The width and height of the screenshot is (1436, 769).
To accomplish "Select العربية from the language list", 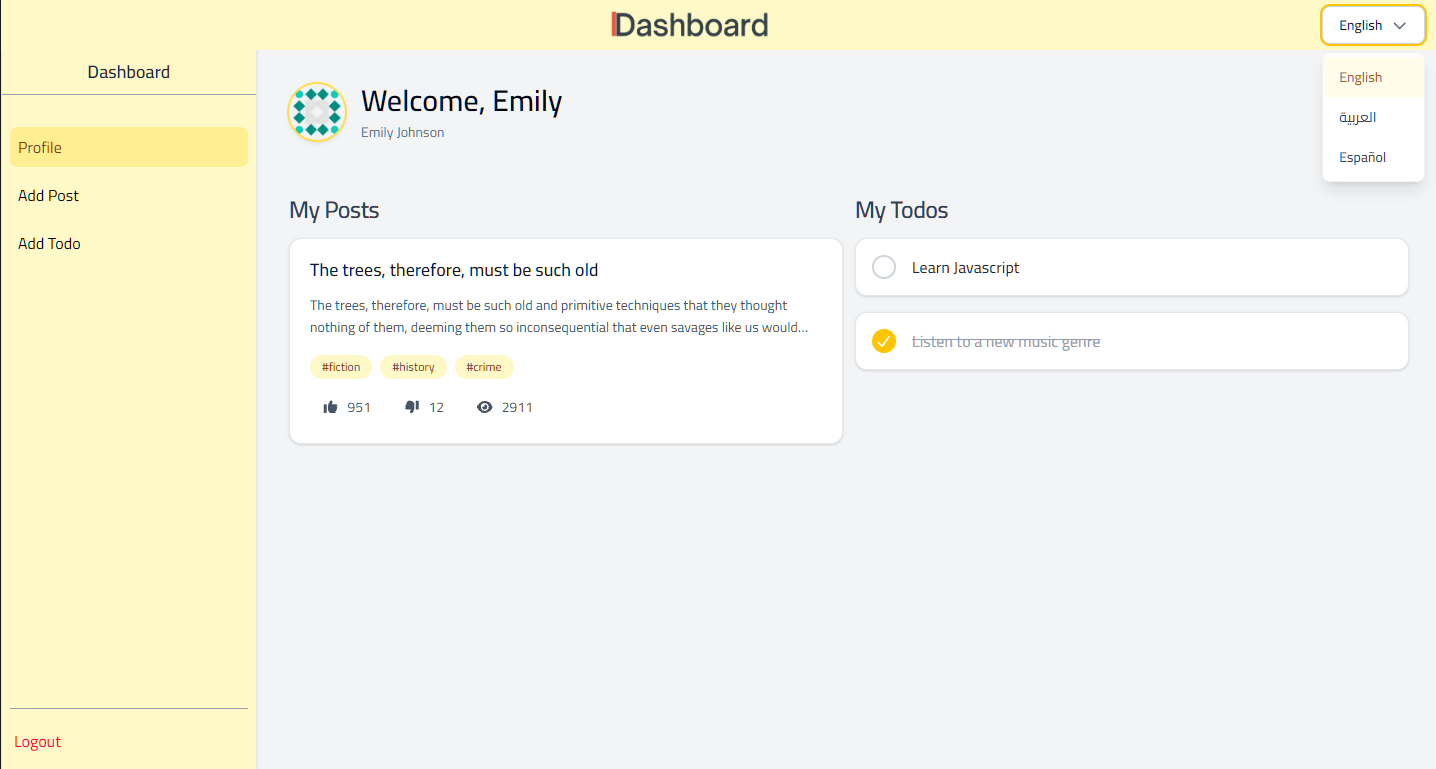I will pyautogui.click(x=1373, y=117).
